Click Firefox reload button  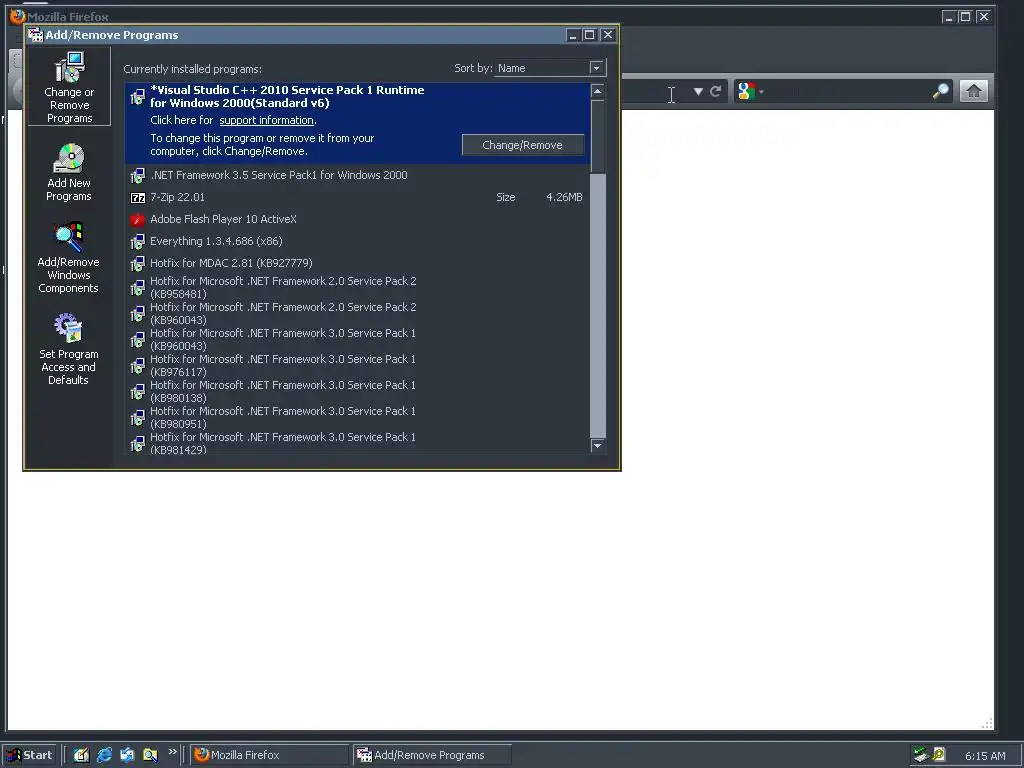716,91
